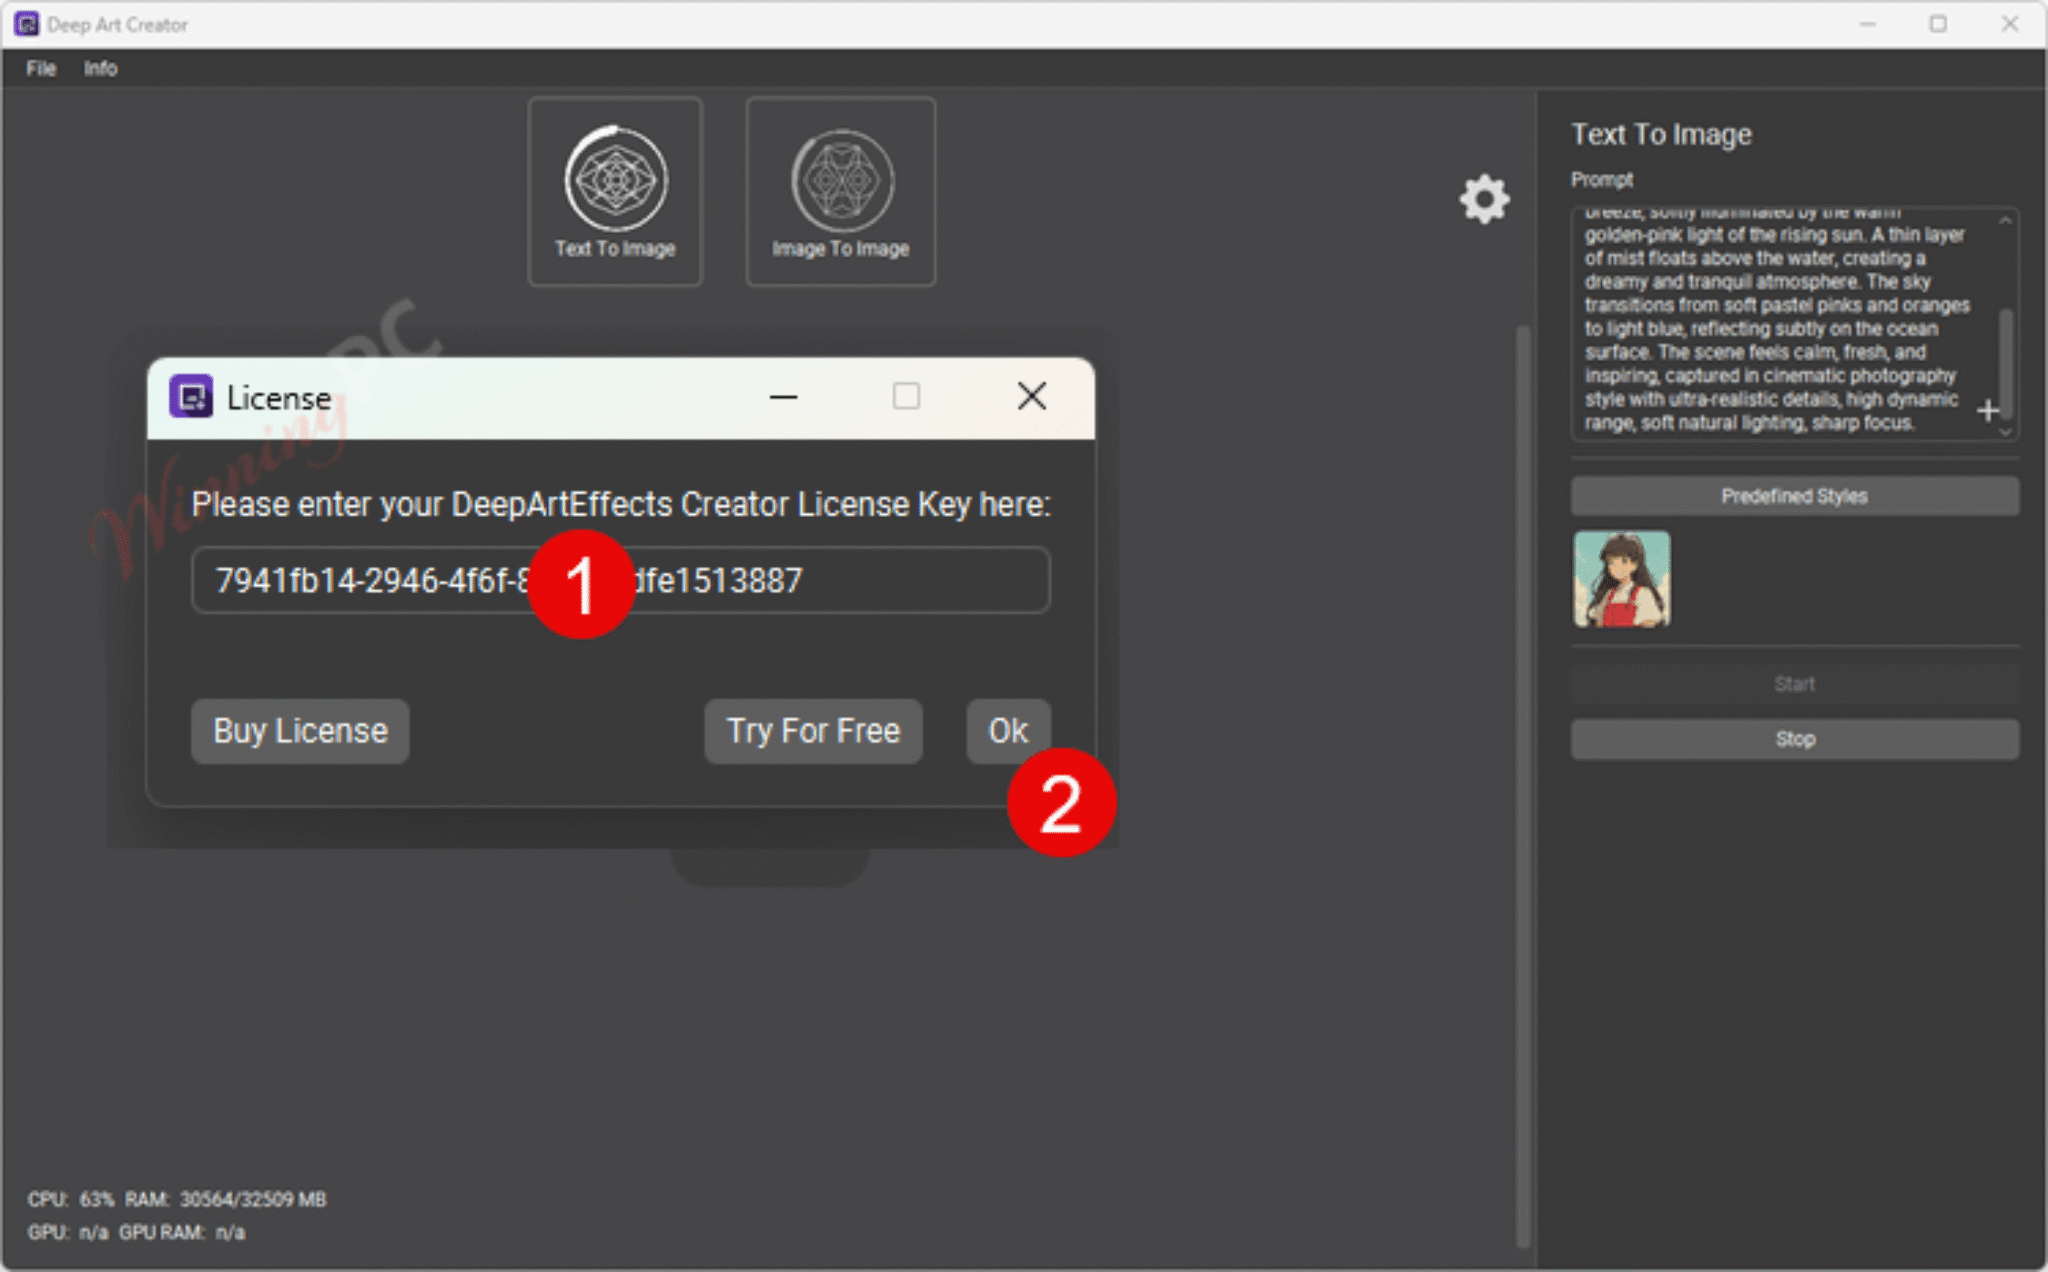Click the main canvas vertical scrollbar
This screenshot has width=2048, height=1272.
pos(1523,785)
